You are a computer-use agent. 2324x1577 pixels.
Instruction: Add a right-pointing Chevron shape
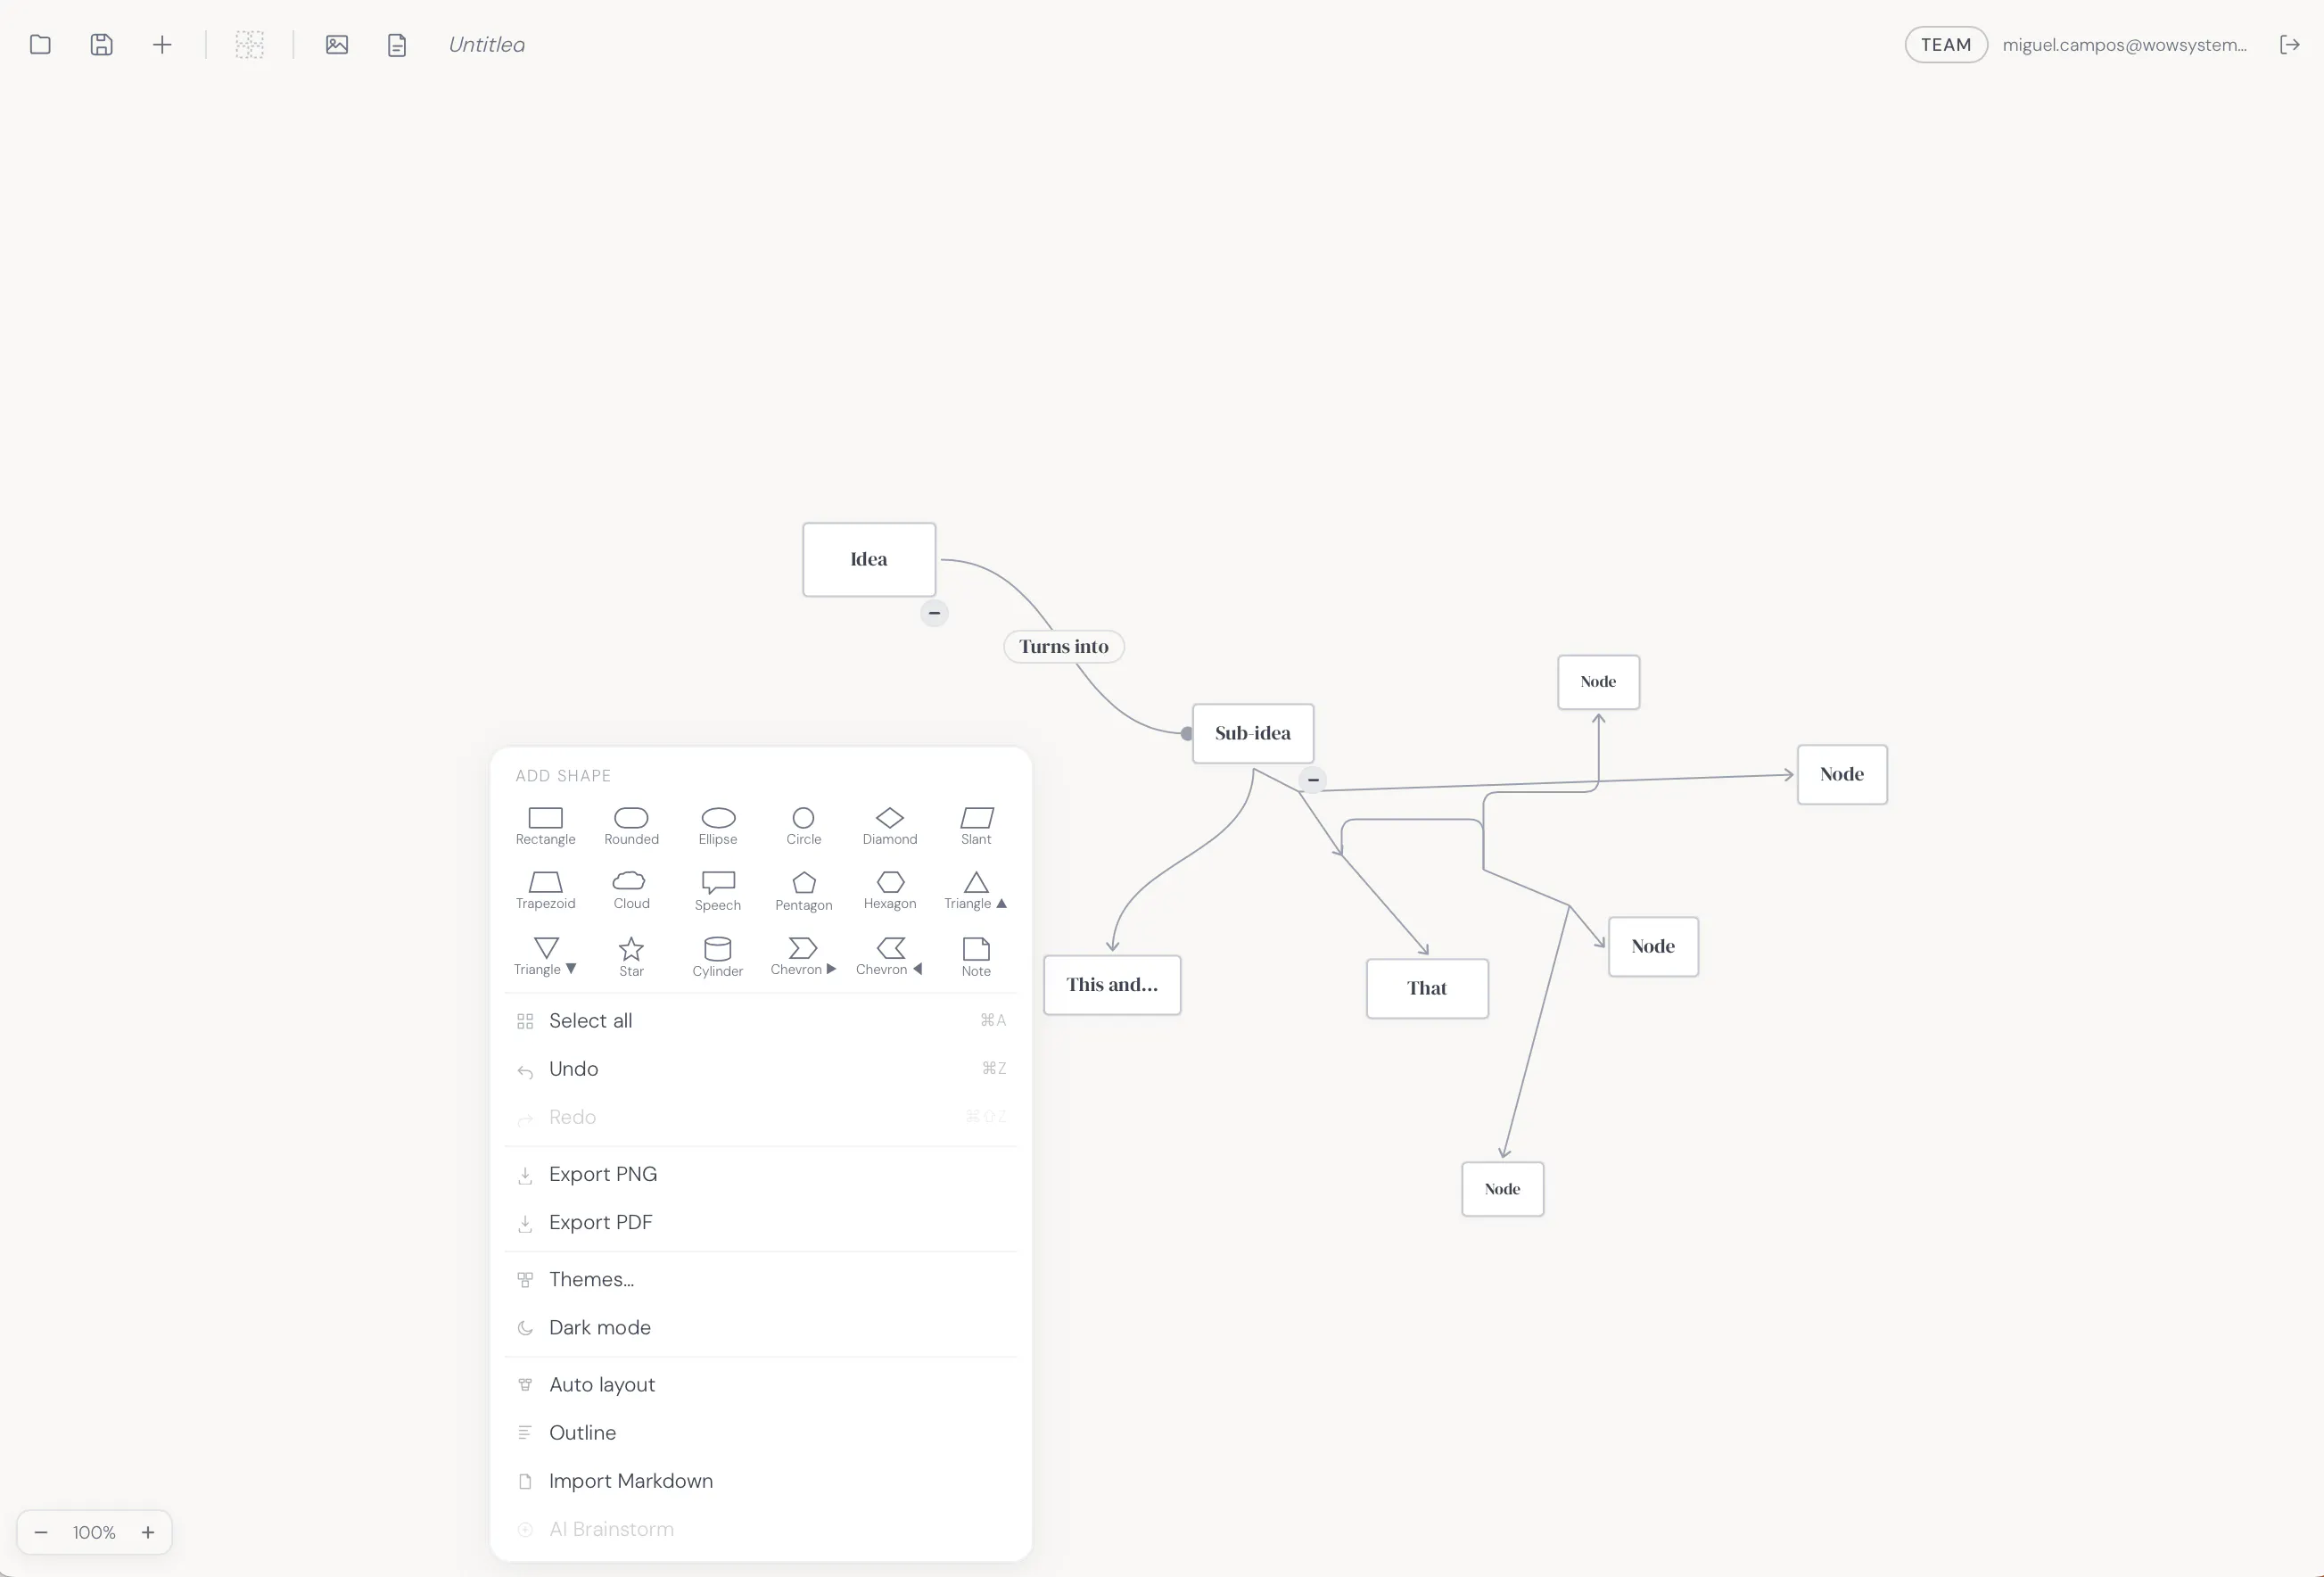804,957
